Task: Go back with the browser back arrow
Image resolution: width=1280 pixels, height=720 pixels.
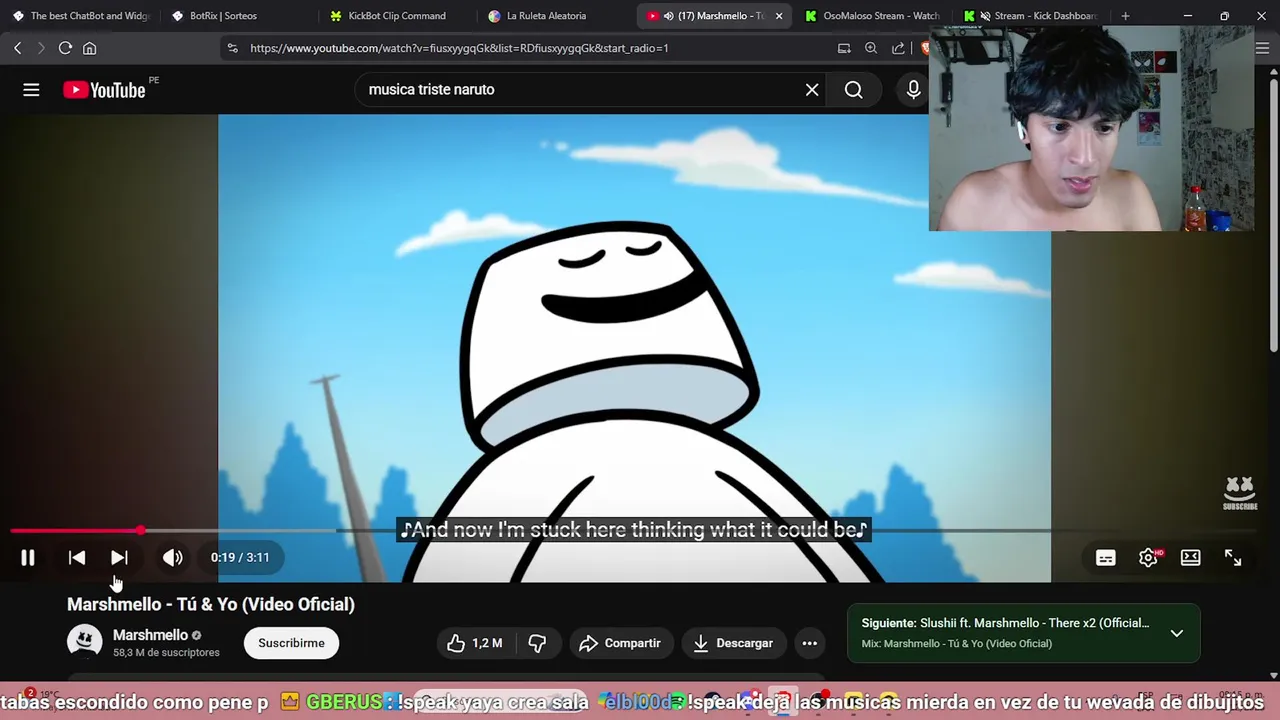Action: click(x=17, y=48)
